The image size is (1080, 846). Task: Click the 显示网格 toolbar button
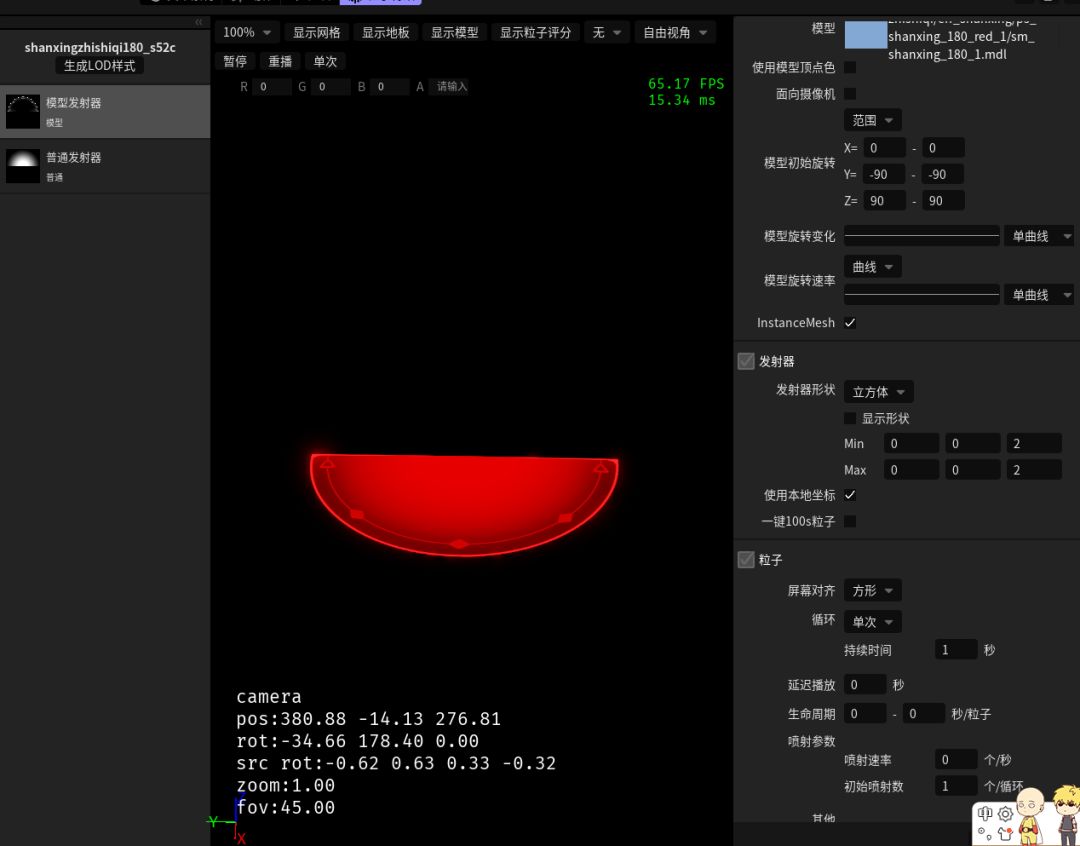(316, 33)
